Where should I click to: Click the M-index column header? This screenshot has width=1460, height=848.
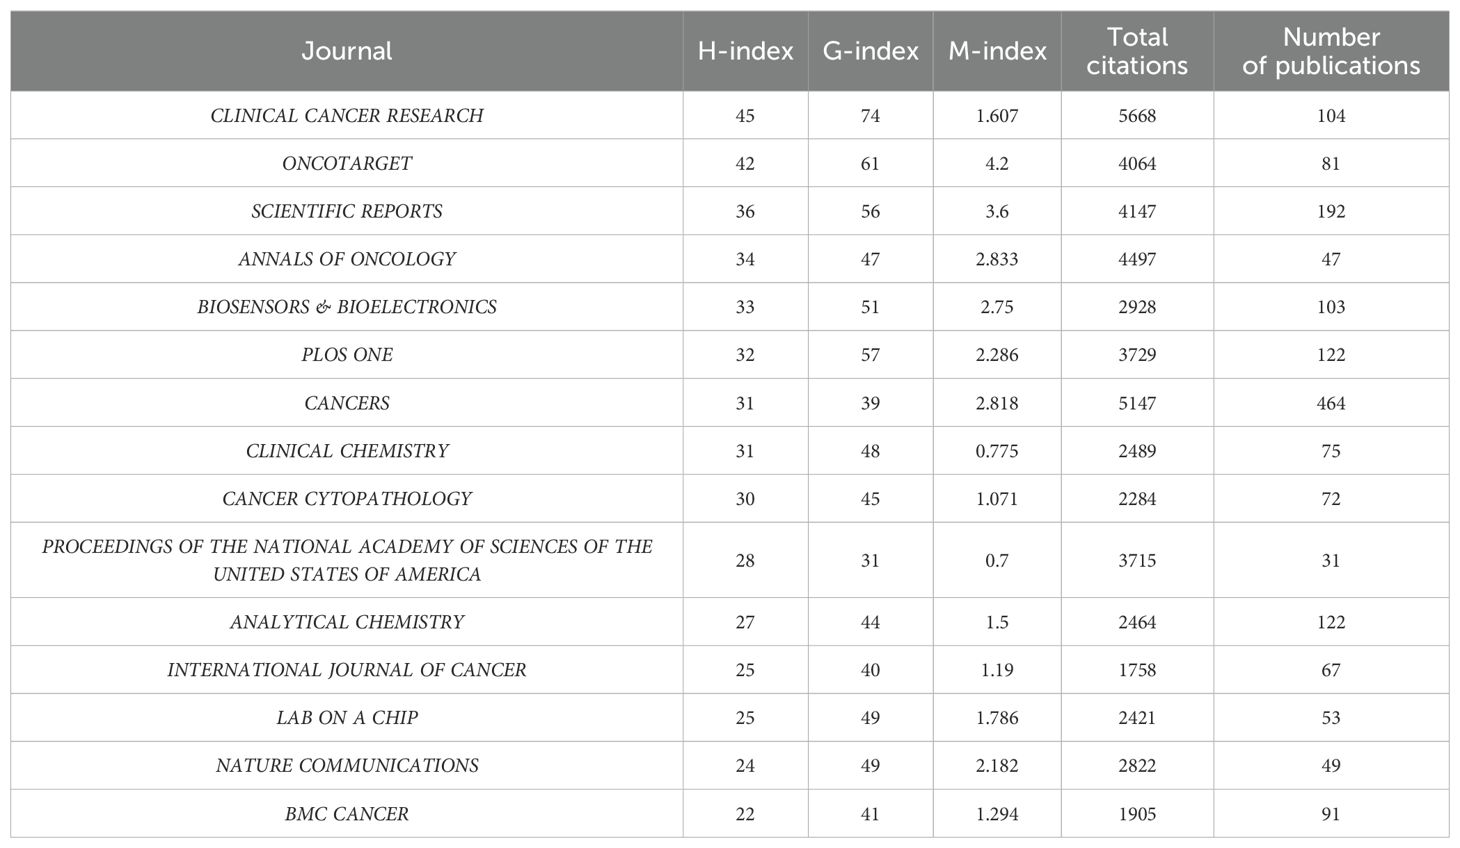[x=997, y=51]
